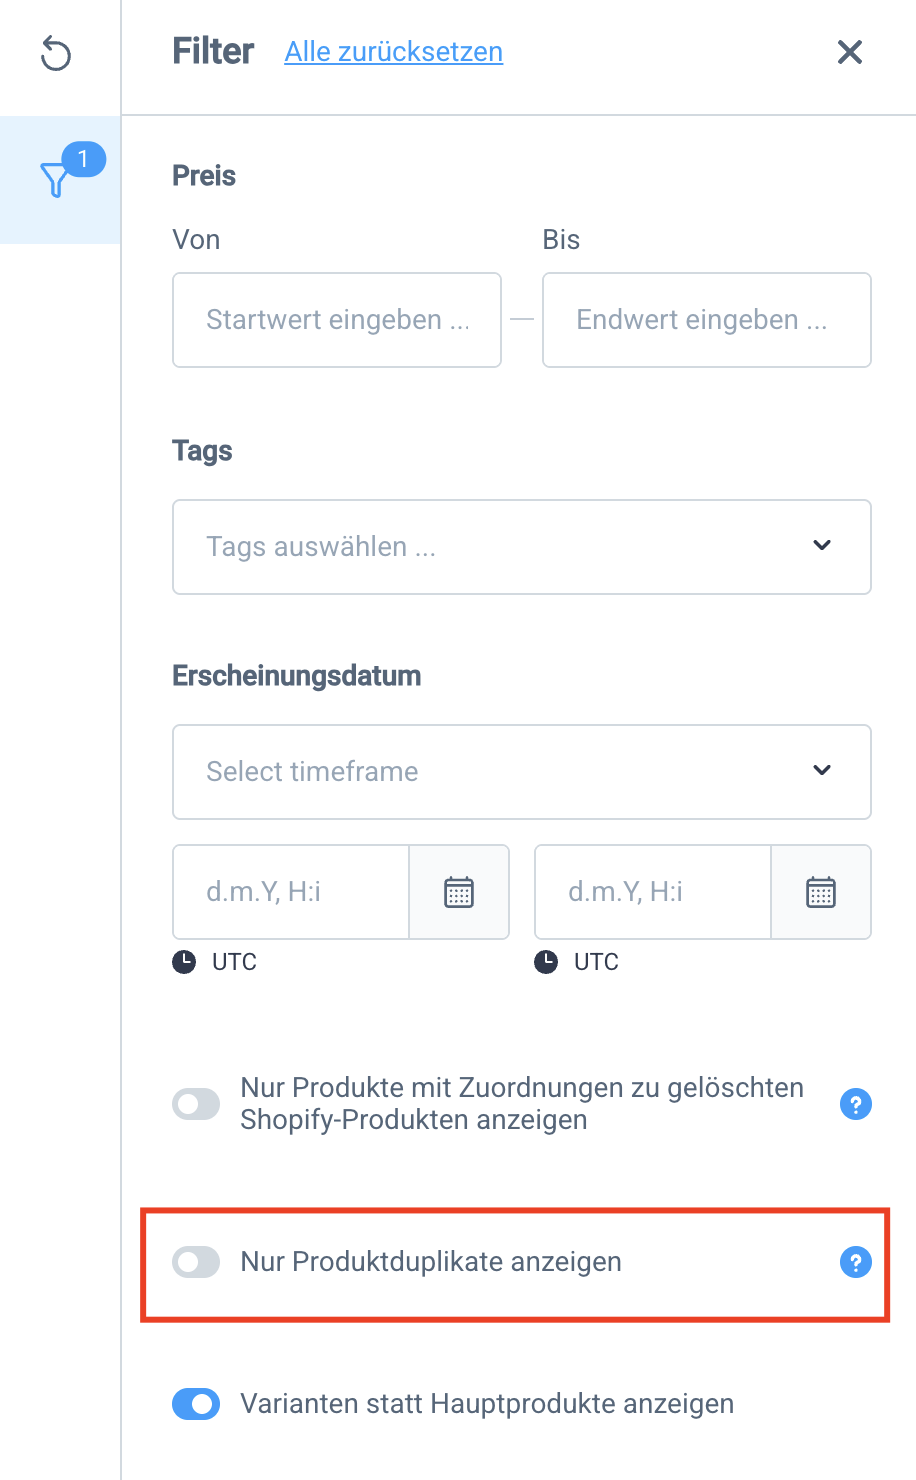Click the start date d.m.Y input field
The width and height of the screenshot is (916, 1480).
coord(291,892)
